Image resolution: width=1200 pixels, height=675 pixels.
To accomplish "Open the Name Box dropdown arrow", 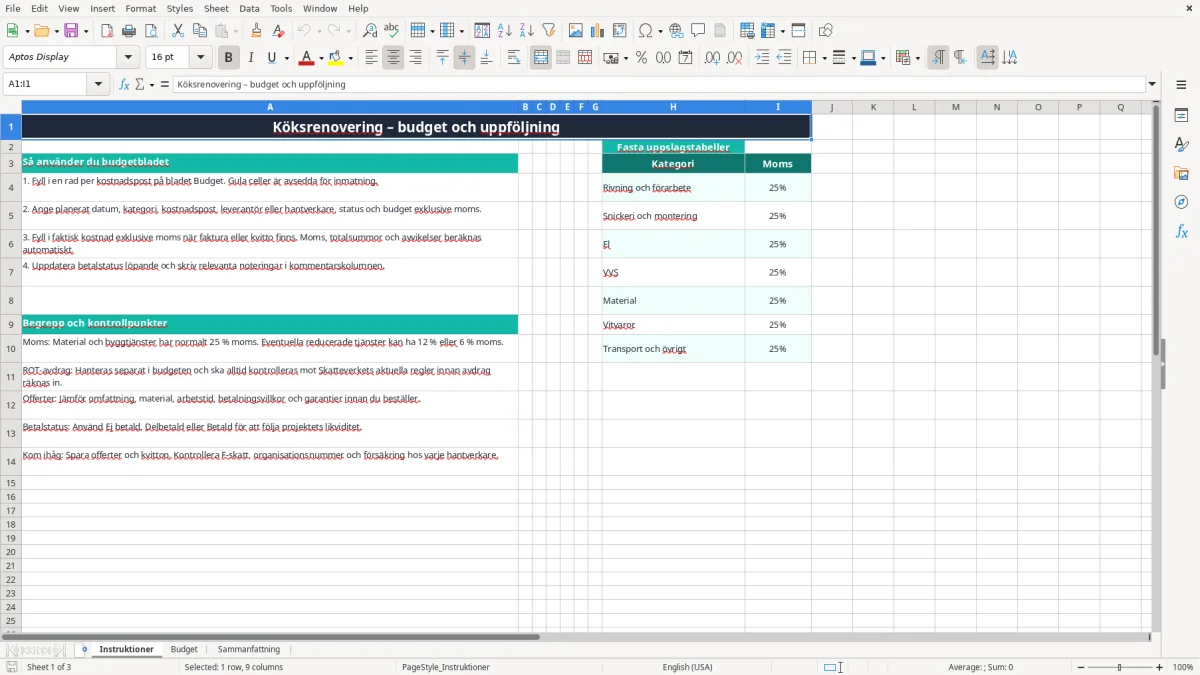I will (x=98, y=85).
